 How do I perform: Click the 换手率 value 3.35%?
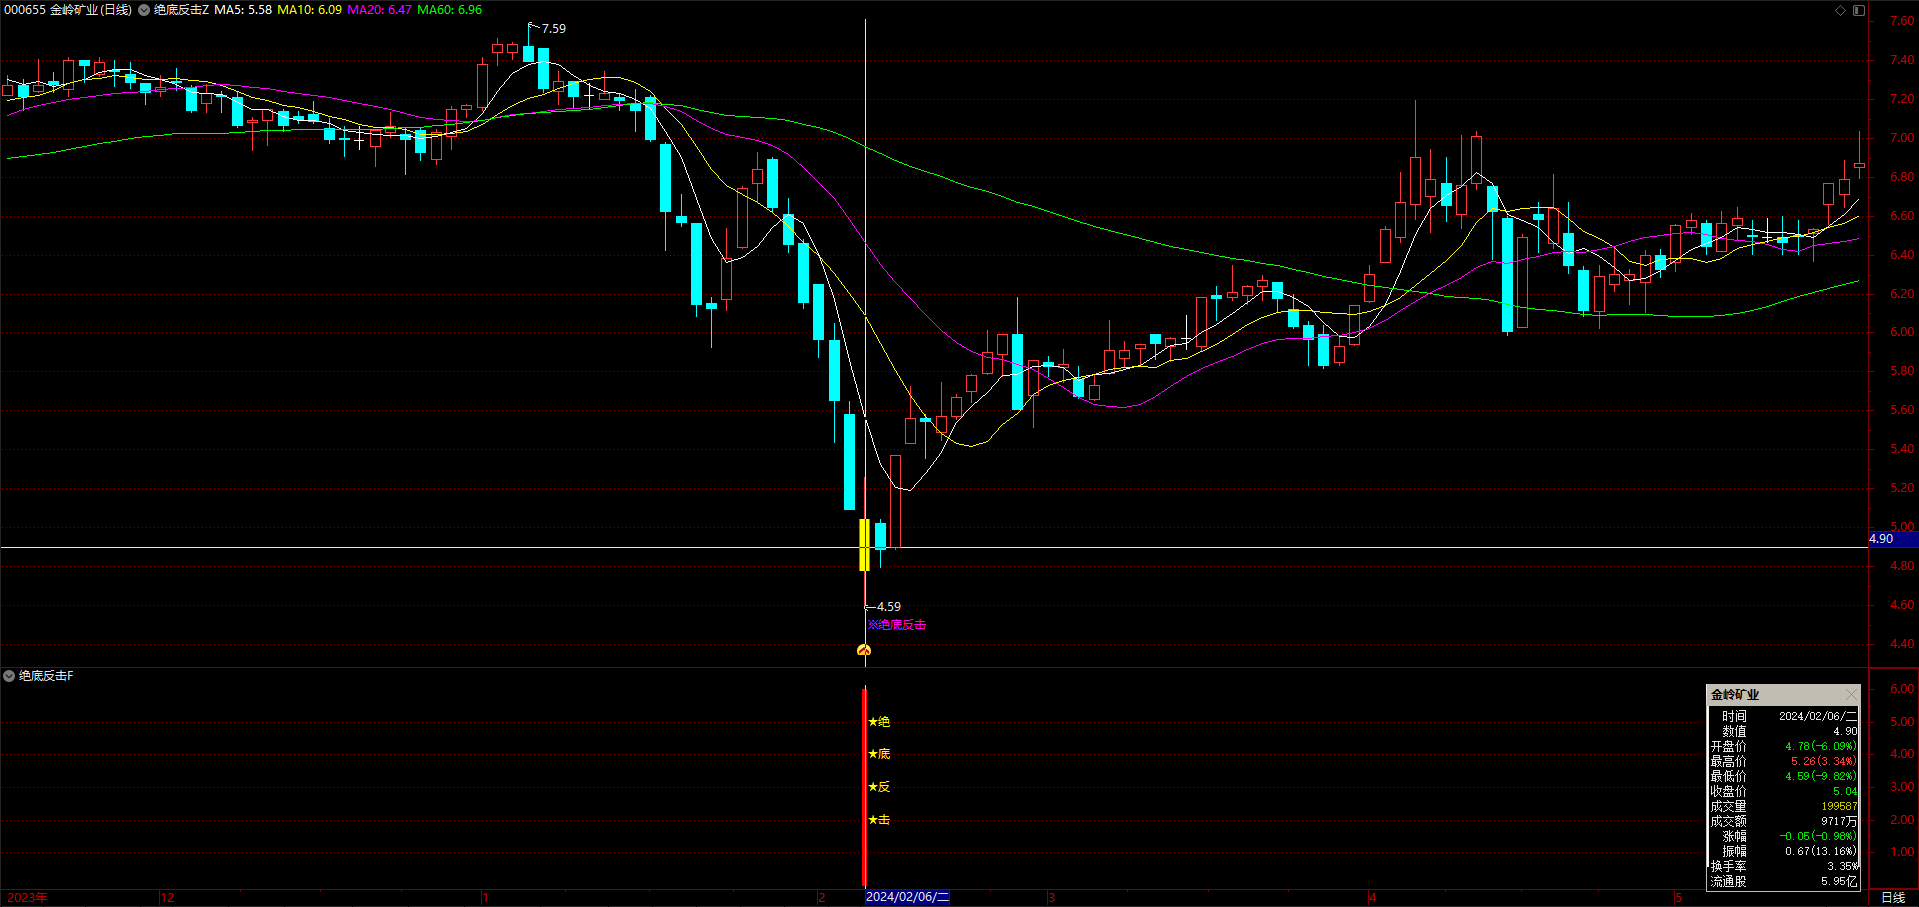coord(1842,866)
